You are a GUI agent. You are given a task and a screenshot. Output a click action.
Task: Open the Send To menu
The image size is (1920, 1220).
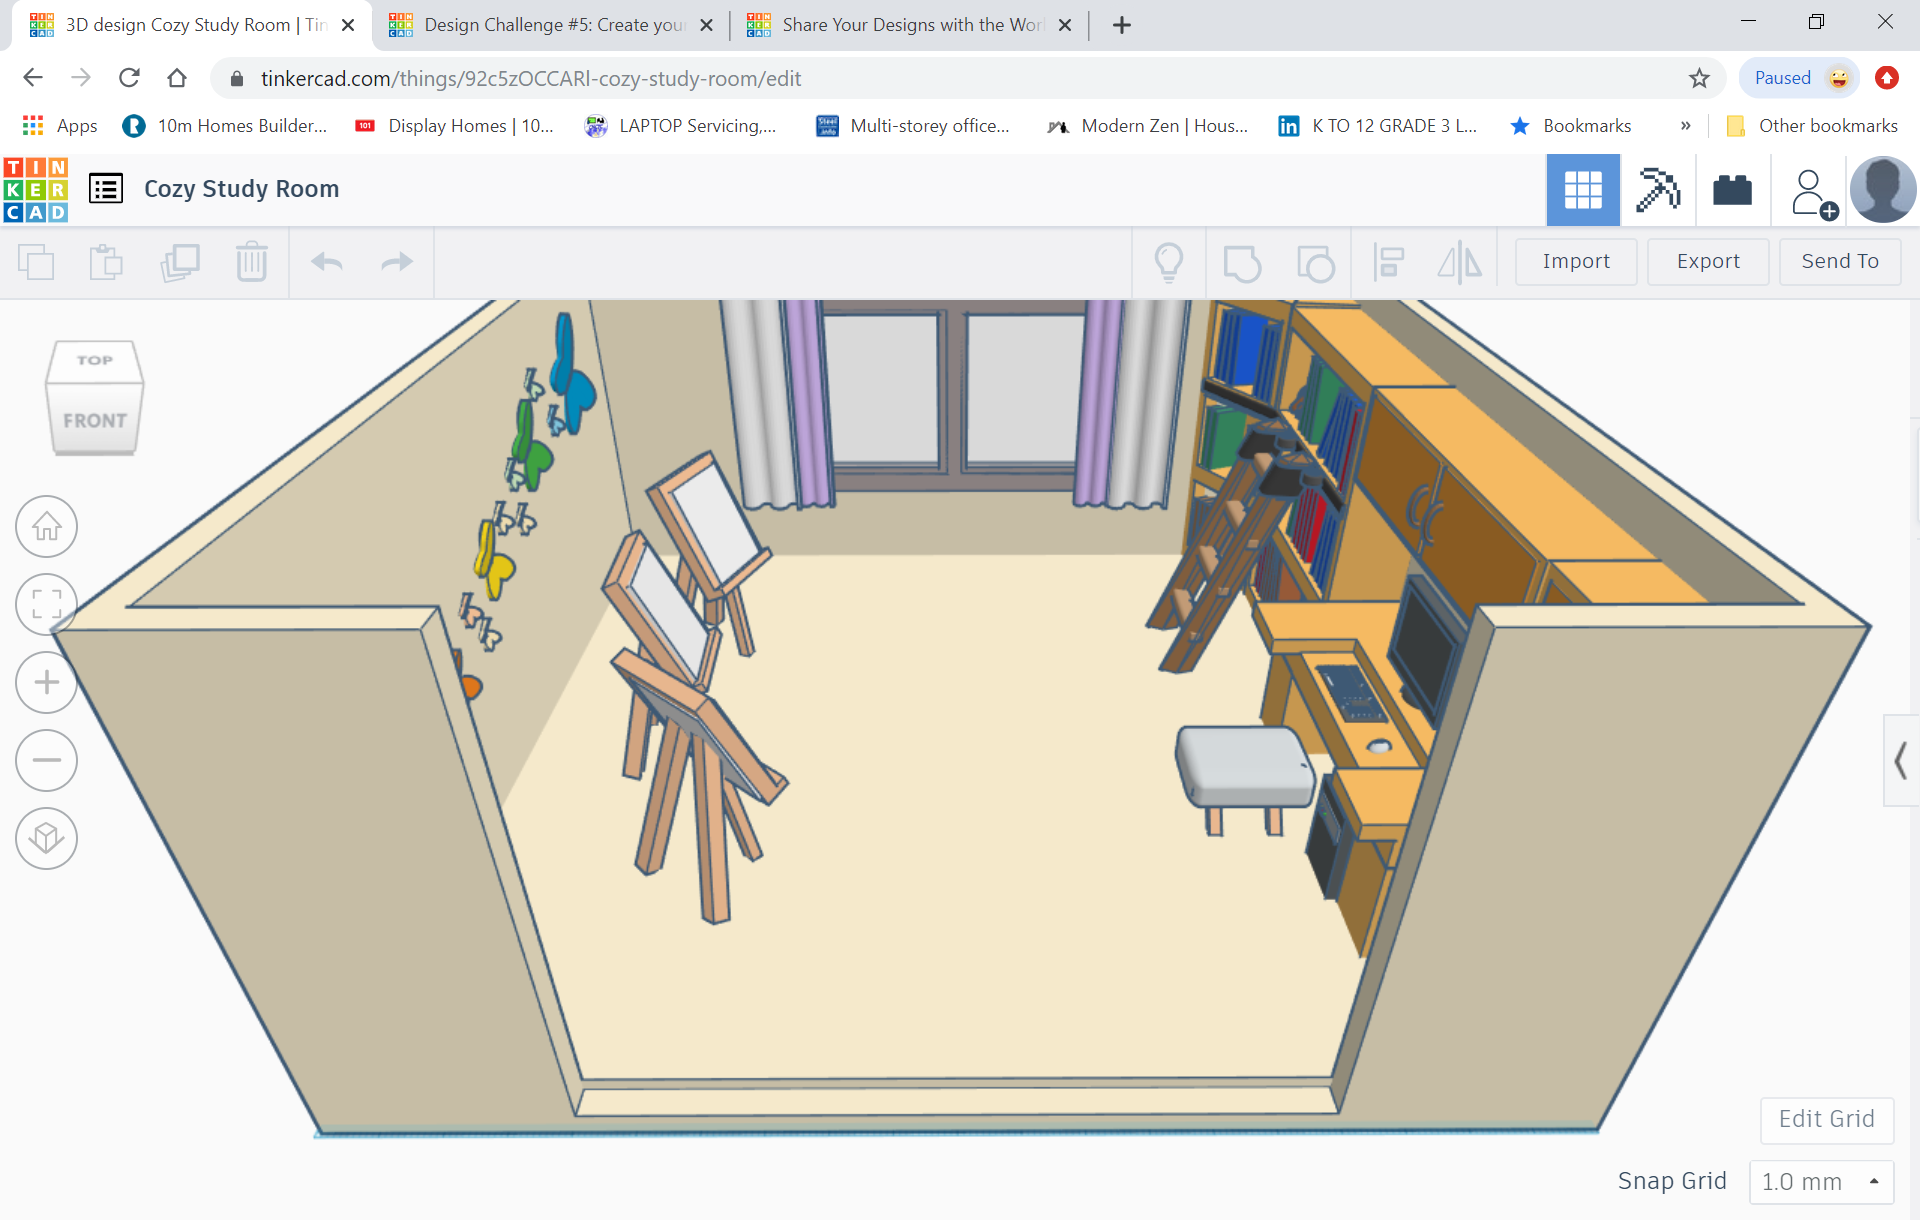pyautogui.click(x=1837, y=260)
